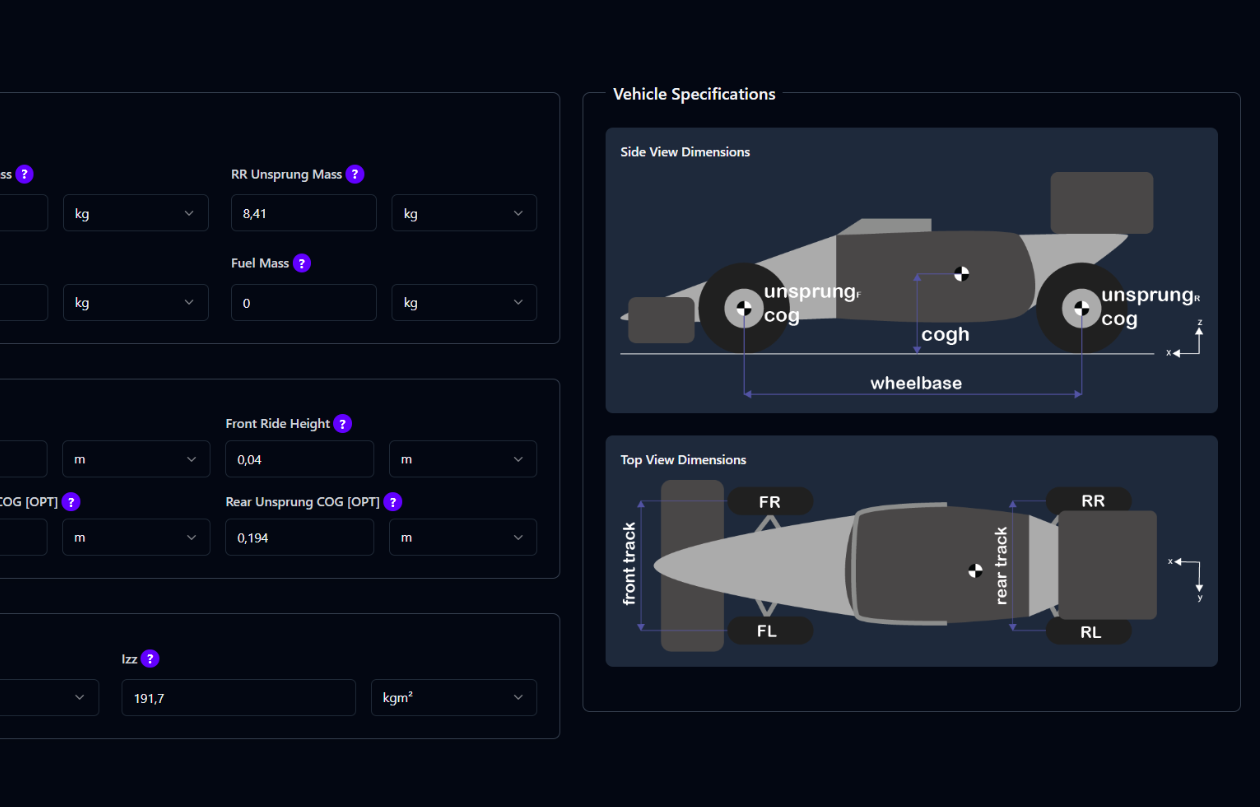
Task: Click the 'Rear Unsprung COG [OPT]' label
Action: [303, 502]
